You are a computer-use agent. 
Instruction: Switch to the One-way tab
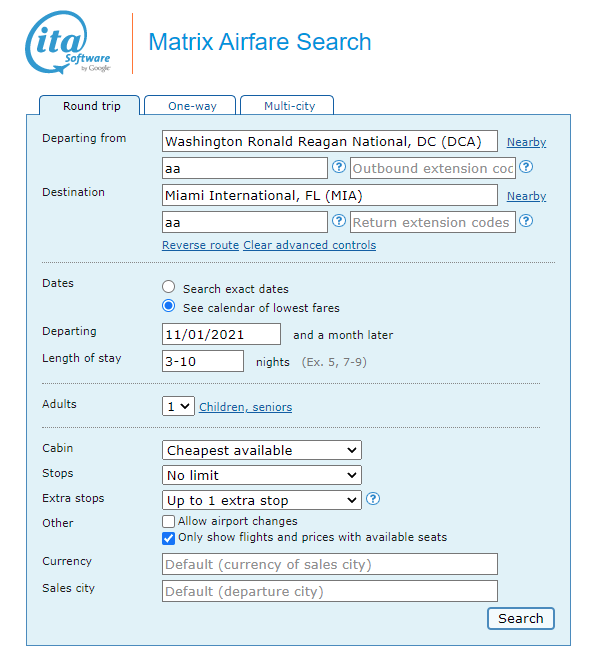coord(189,106)
